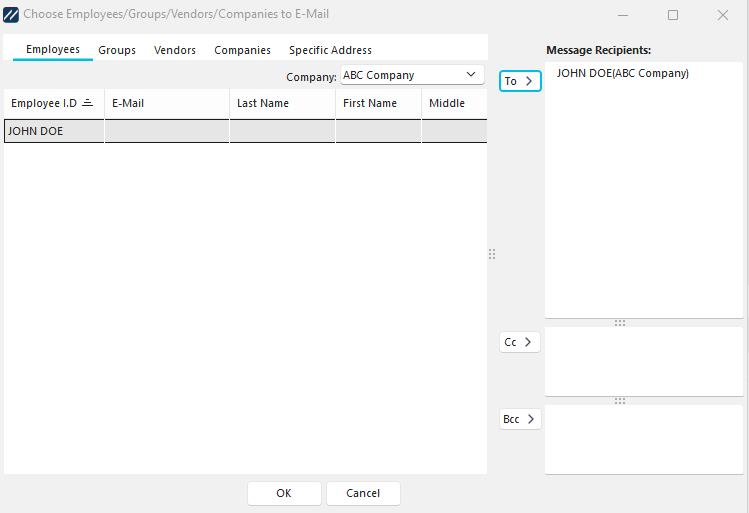Add selected employee to Cc recipients
This screenshot has width=749, height=513.
click(x=520, y=342)
